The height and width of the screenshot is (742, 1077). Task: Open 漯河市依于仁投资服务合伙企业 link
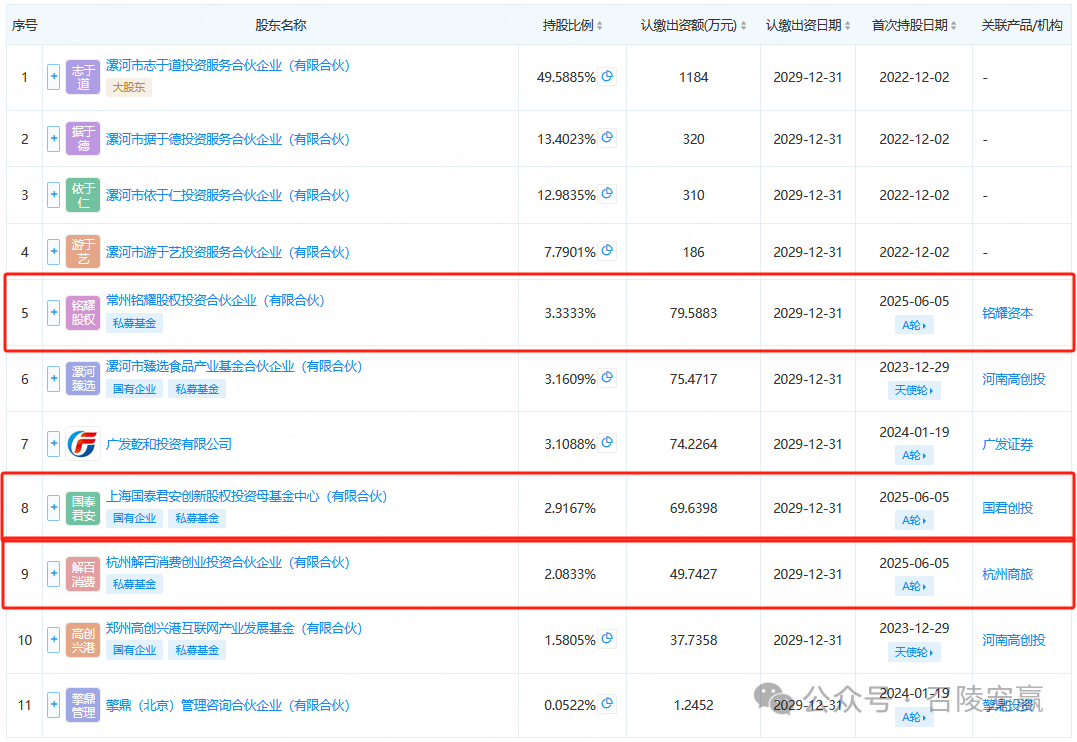click(x=228, y=196)
